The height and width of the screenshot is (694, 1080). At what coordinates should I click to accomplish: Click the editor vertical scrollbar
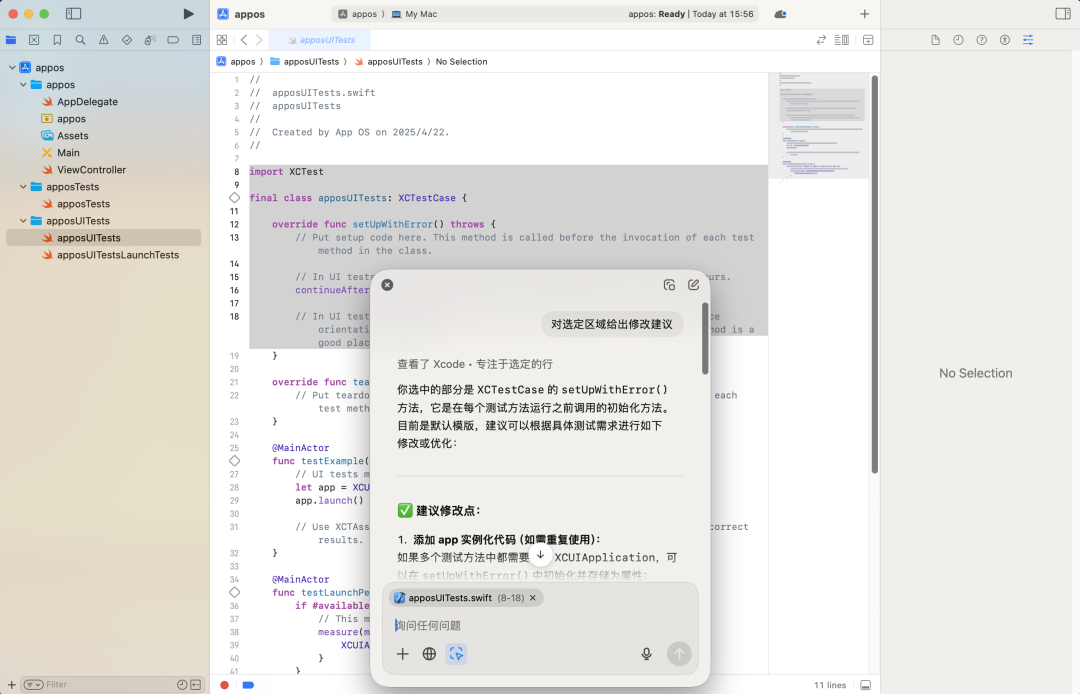pyautogui.click(x=875, y=274)
